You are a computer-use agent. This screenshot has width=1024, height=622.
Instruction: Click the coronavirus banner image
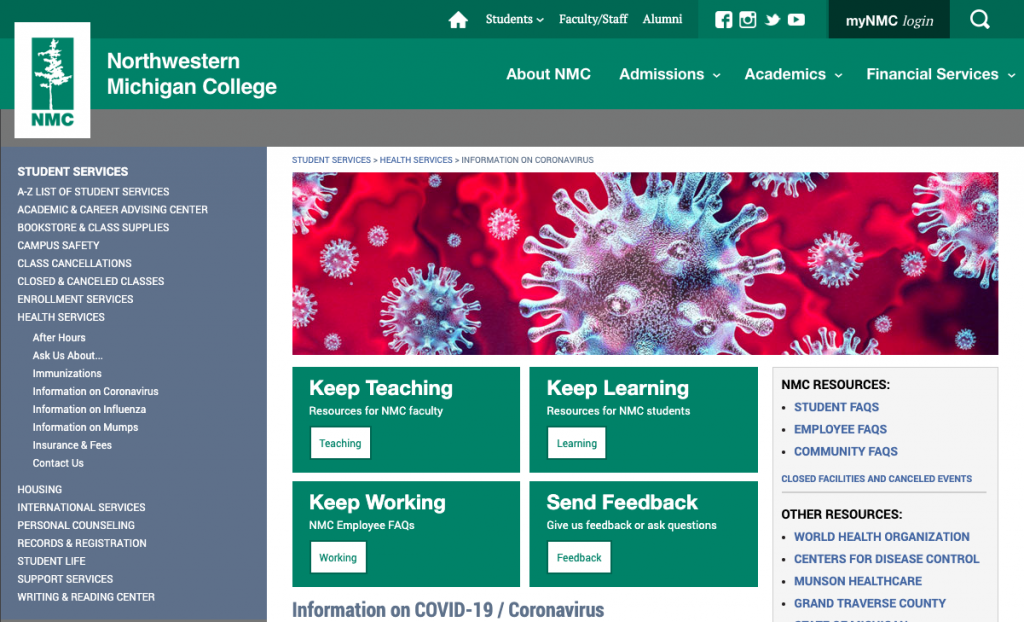coord(644,263)
